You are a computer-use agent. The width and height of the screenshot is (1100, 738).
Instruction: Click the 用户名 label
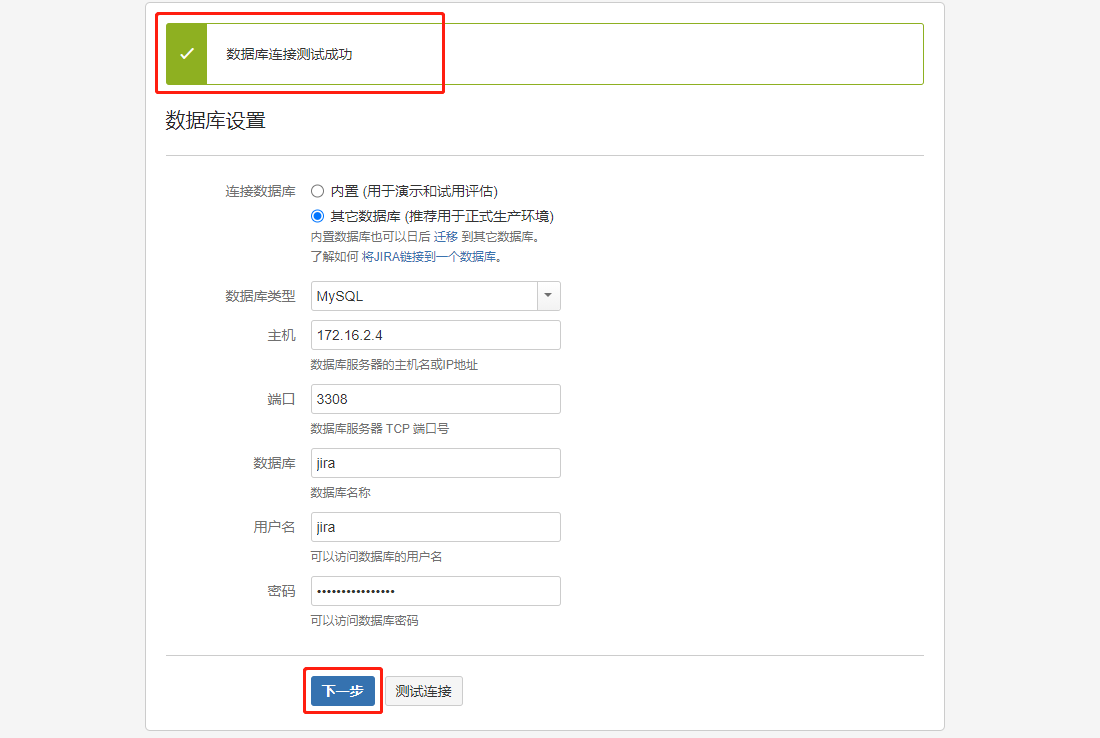click(274, 527)
